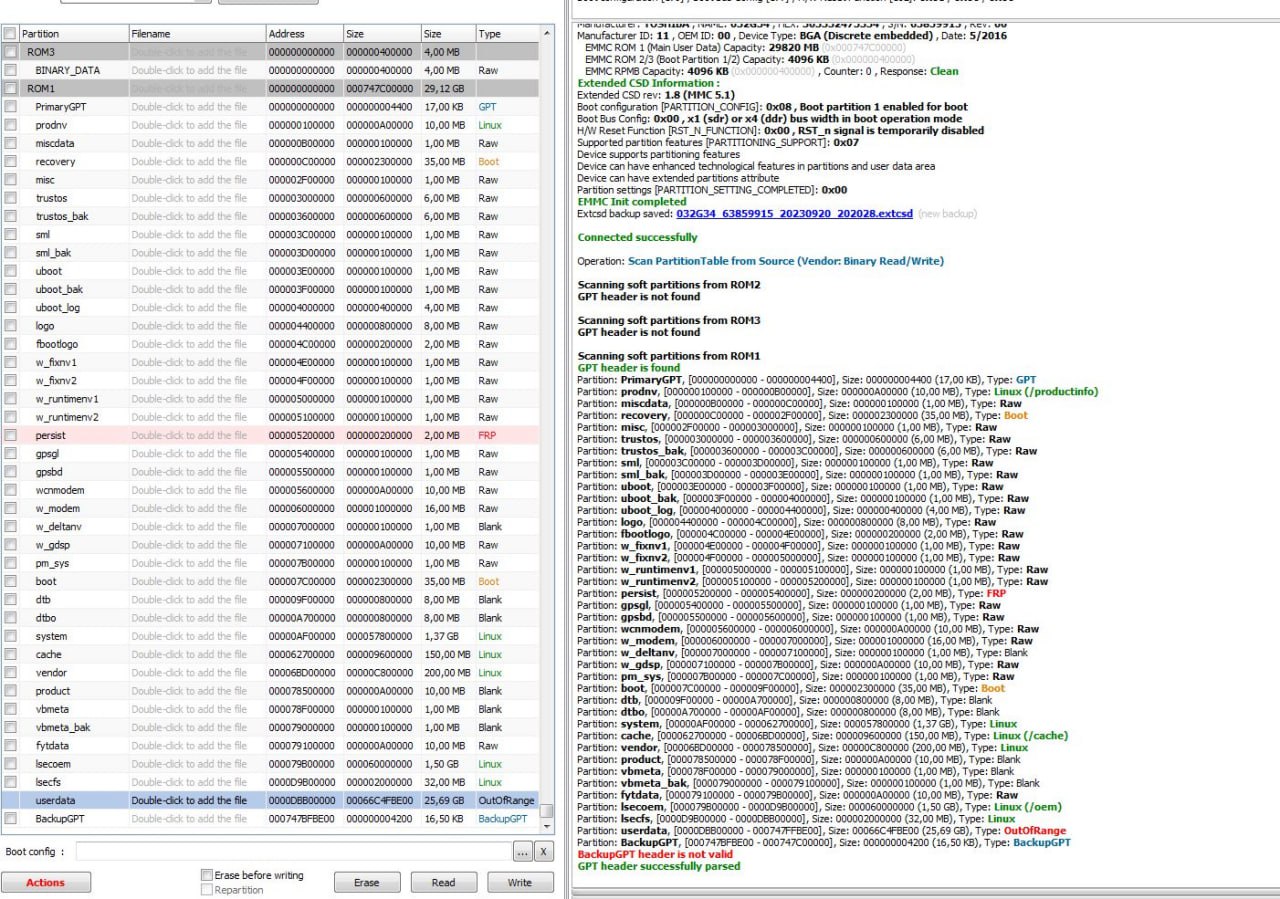The height and width of the screenshot is (899, 1280).
Task: Click the 16,50 KB size cell
Action: coord(446,819)
